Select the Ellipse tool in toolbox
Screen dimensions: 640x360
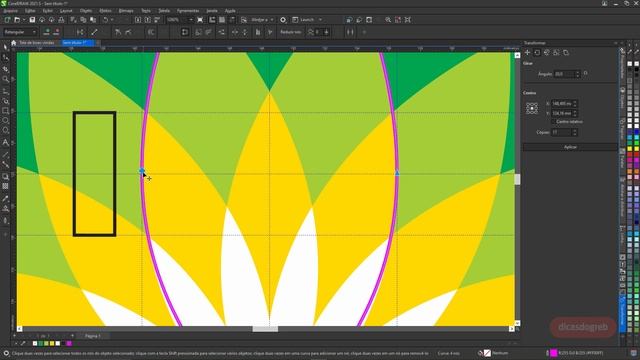point(5,121)
